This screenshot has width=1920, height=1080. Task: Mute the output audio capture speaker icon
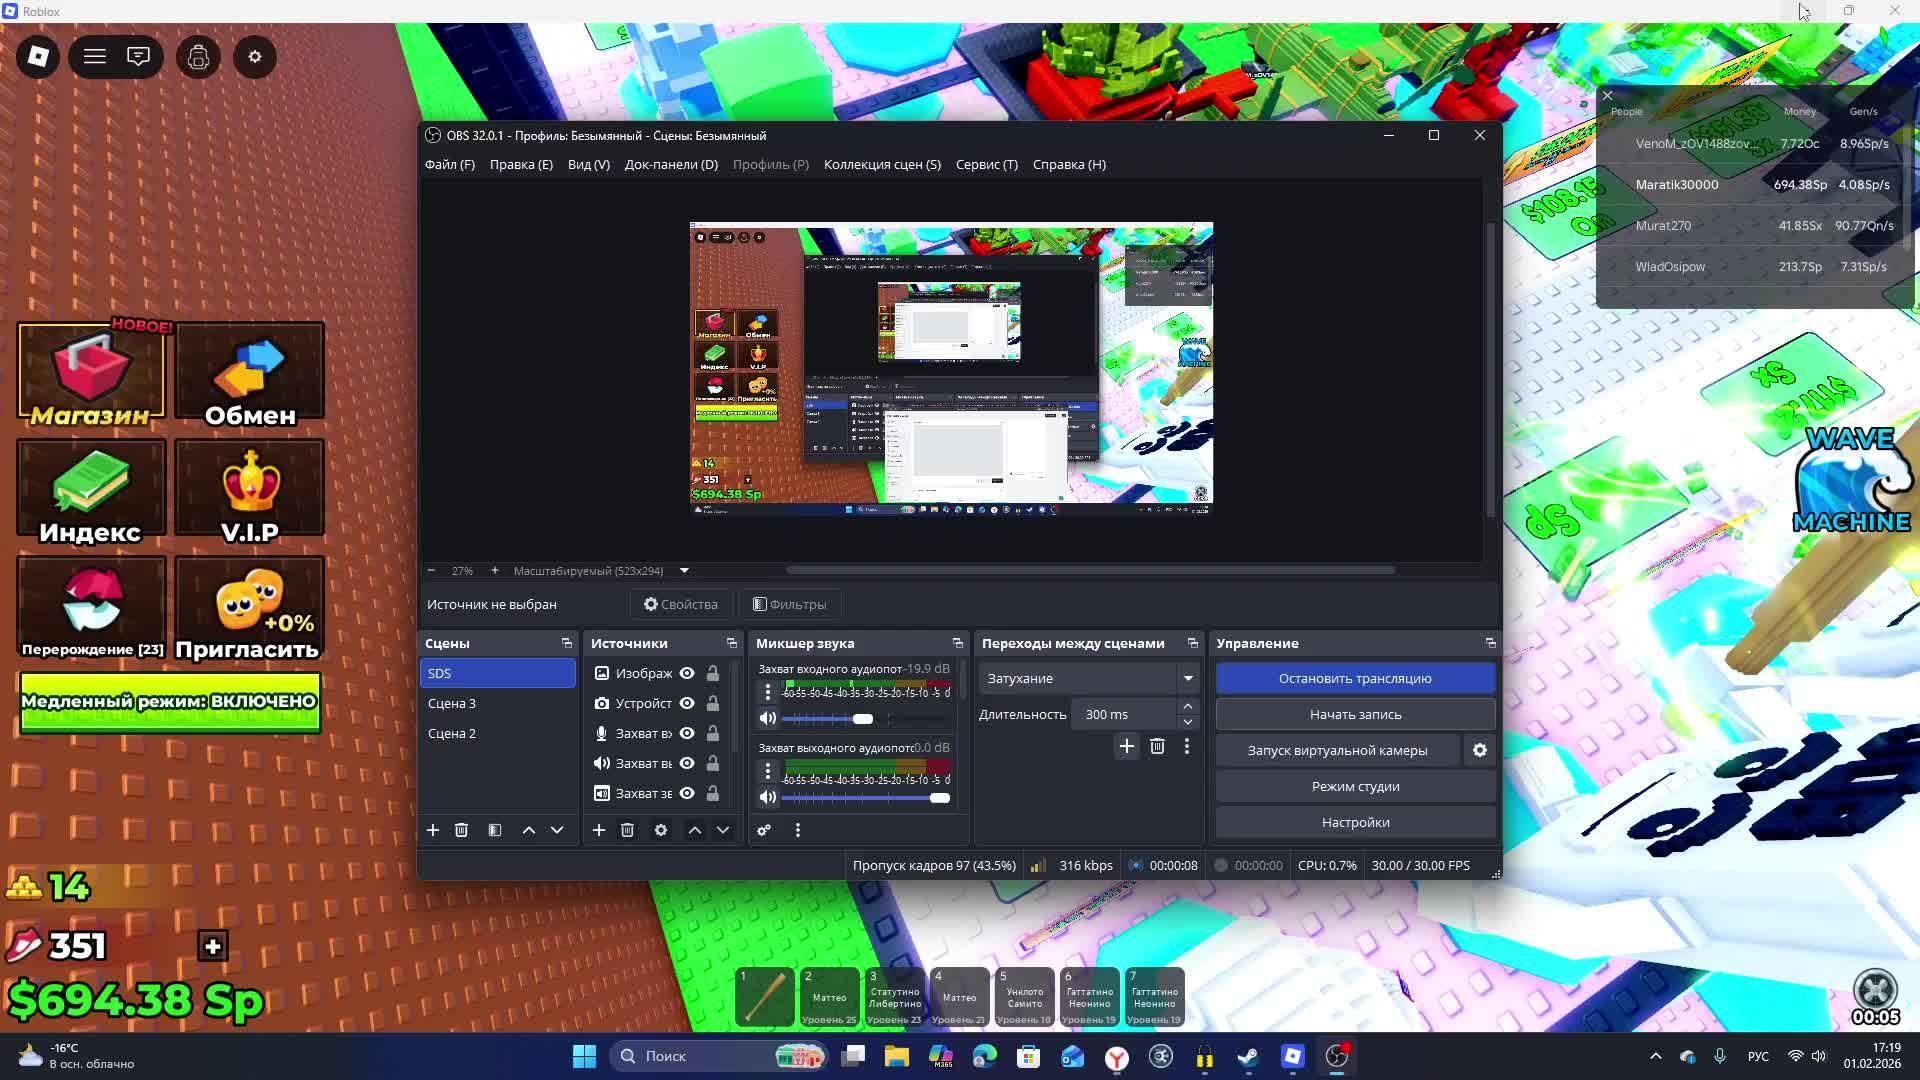767,797
